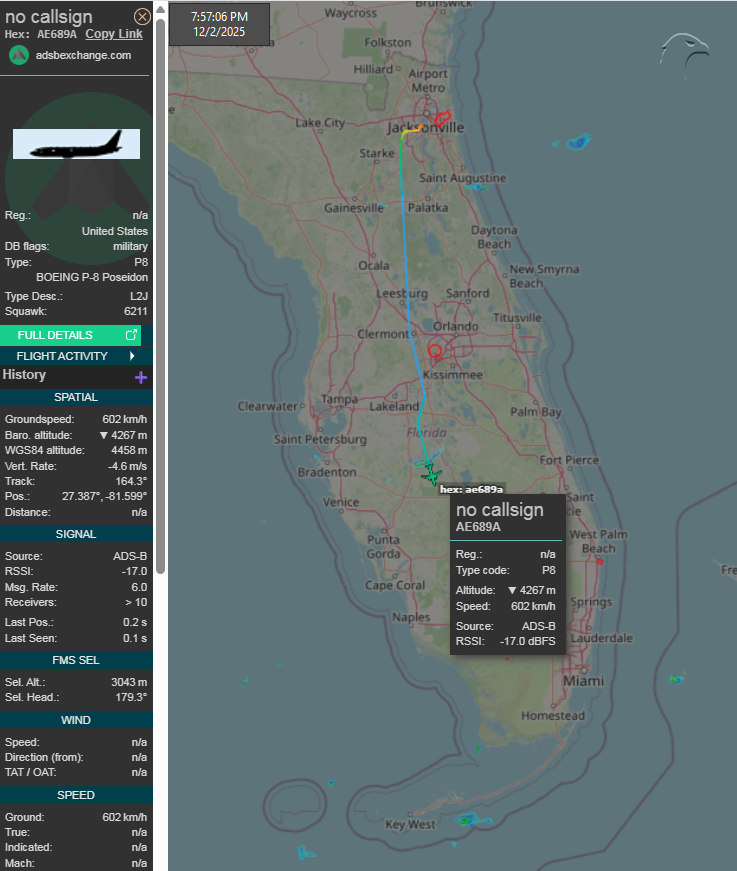This screenshot has height=871, width=737.
Task: Click the Type Desc. L2J value
Action: [139, 296]
